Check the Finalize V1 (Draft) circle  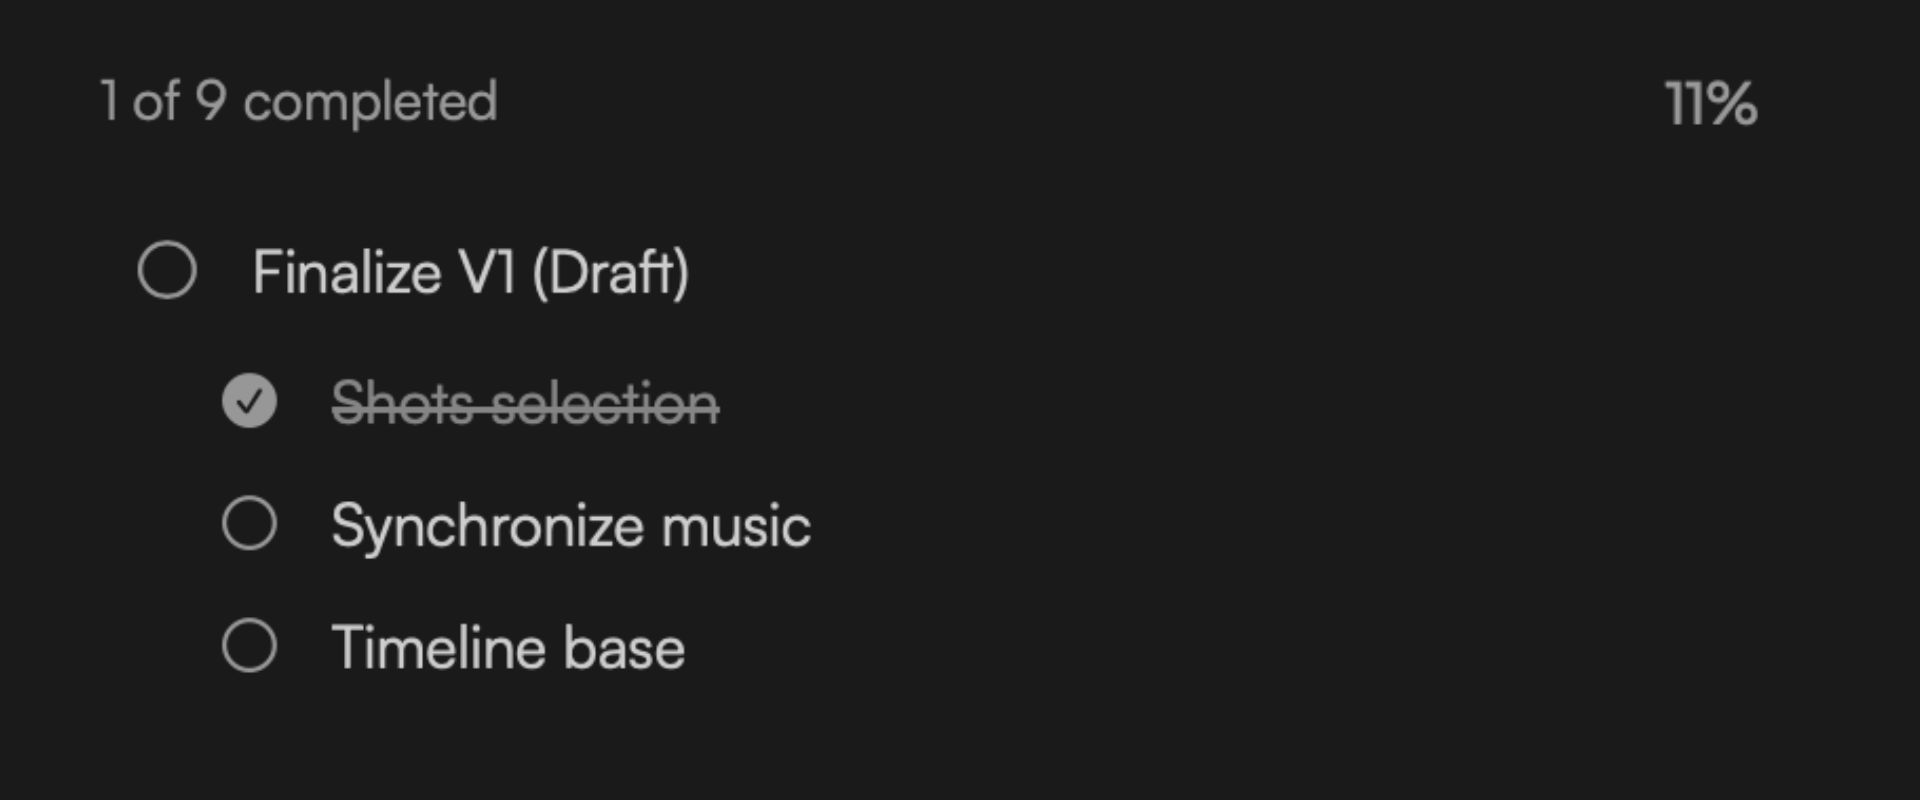click(x=167, y=270)
